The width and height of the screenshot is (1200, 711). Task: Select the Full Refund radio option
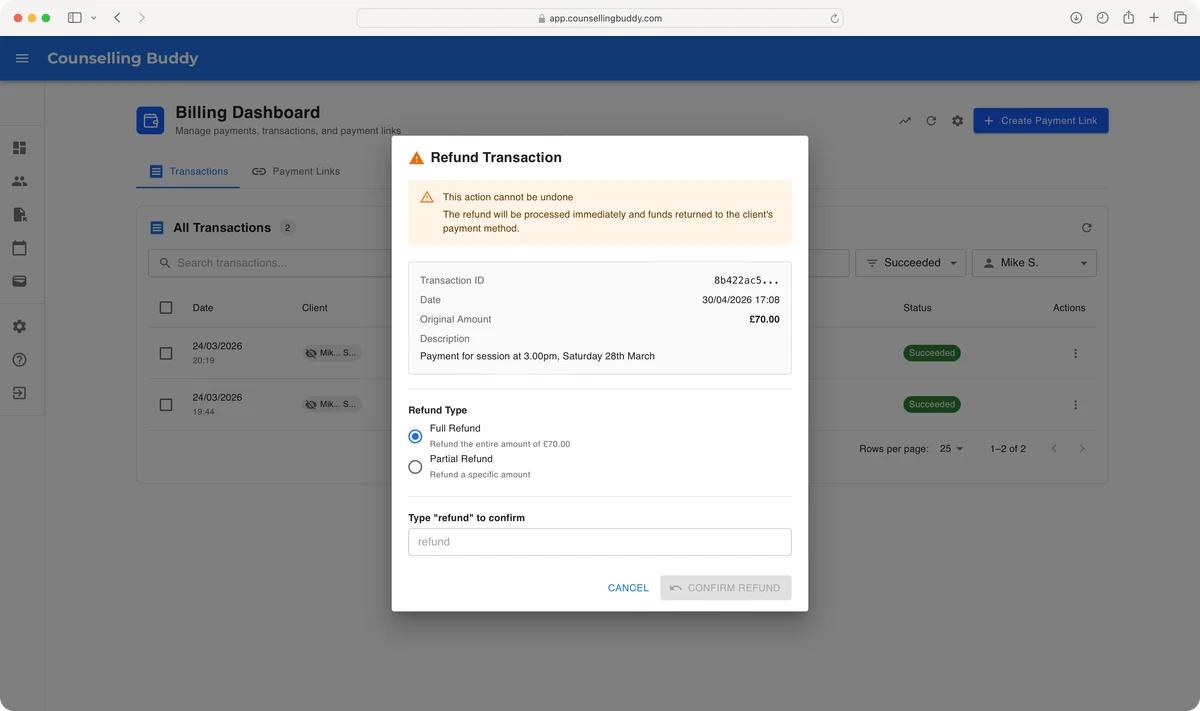click(415, 436)
